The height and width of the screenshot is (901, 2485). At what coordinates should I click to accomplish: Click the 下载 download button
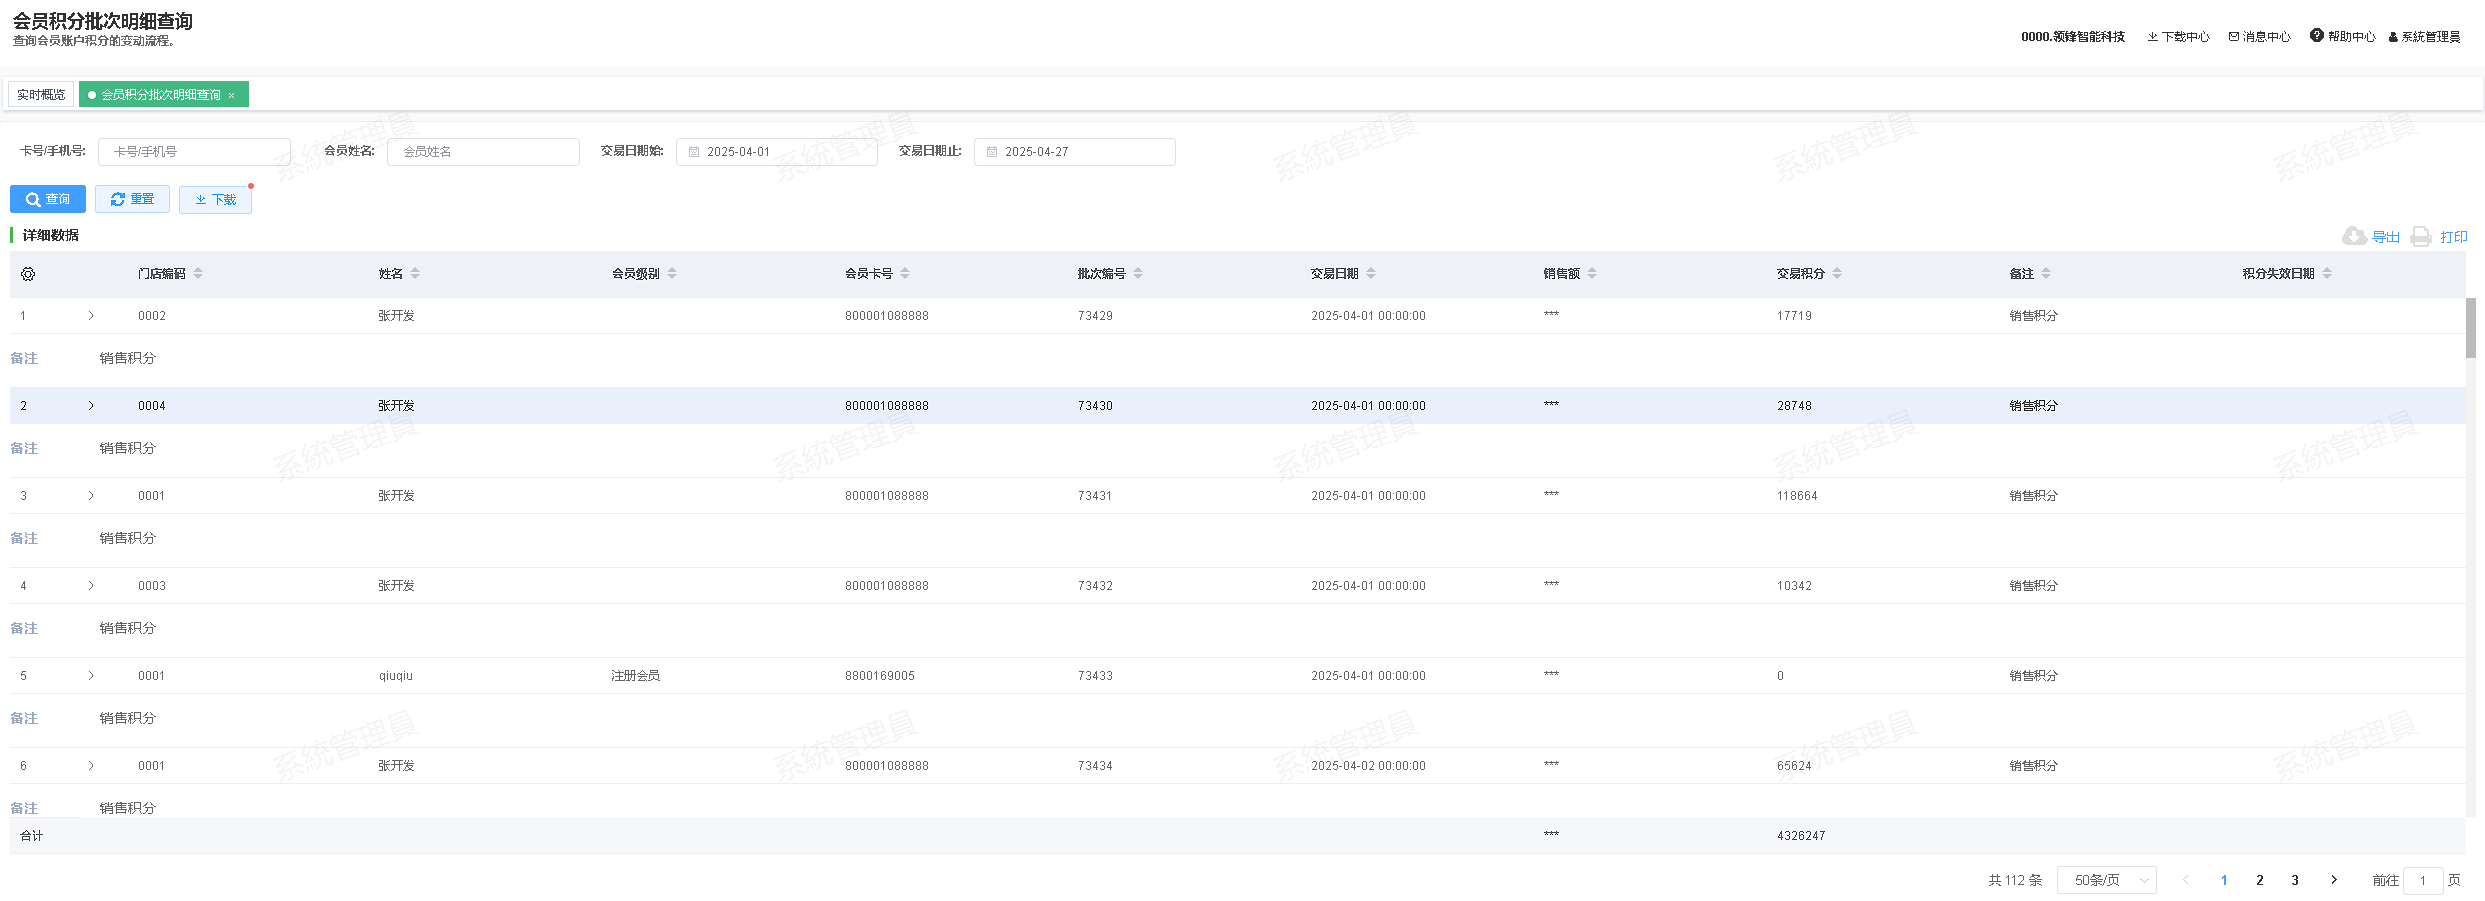[215, 199]
